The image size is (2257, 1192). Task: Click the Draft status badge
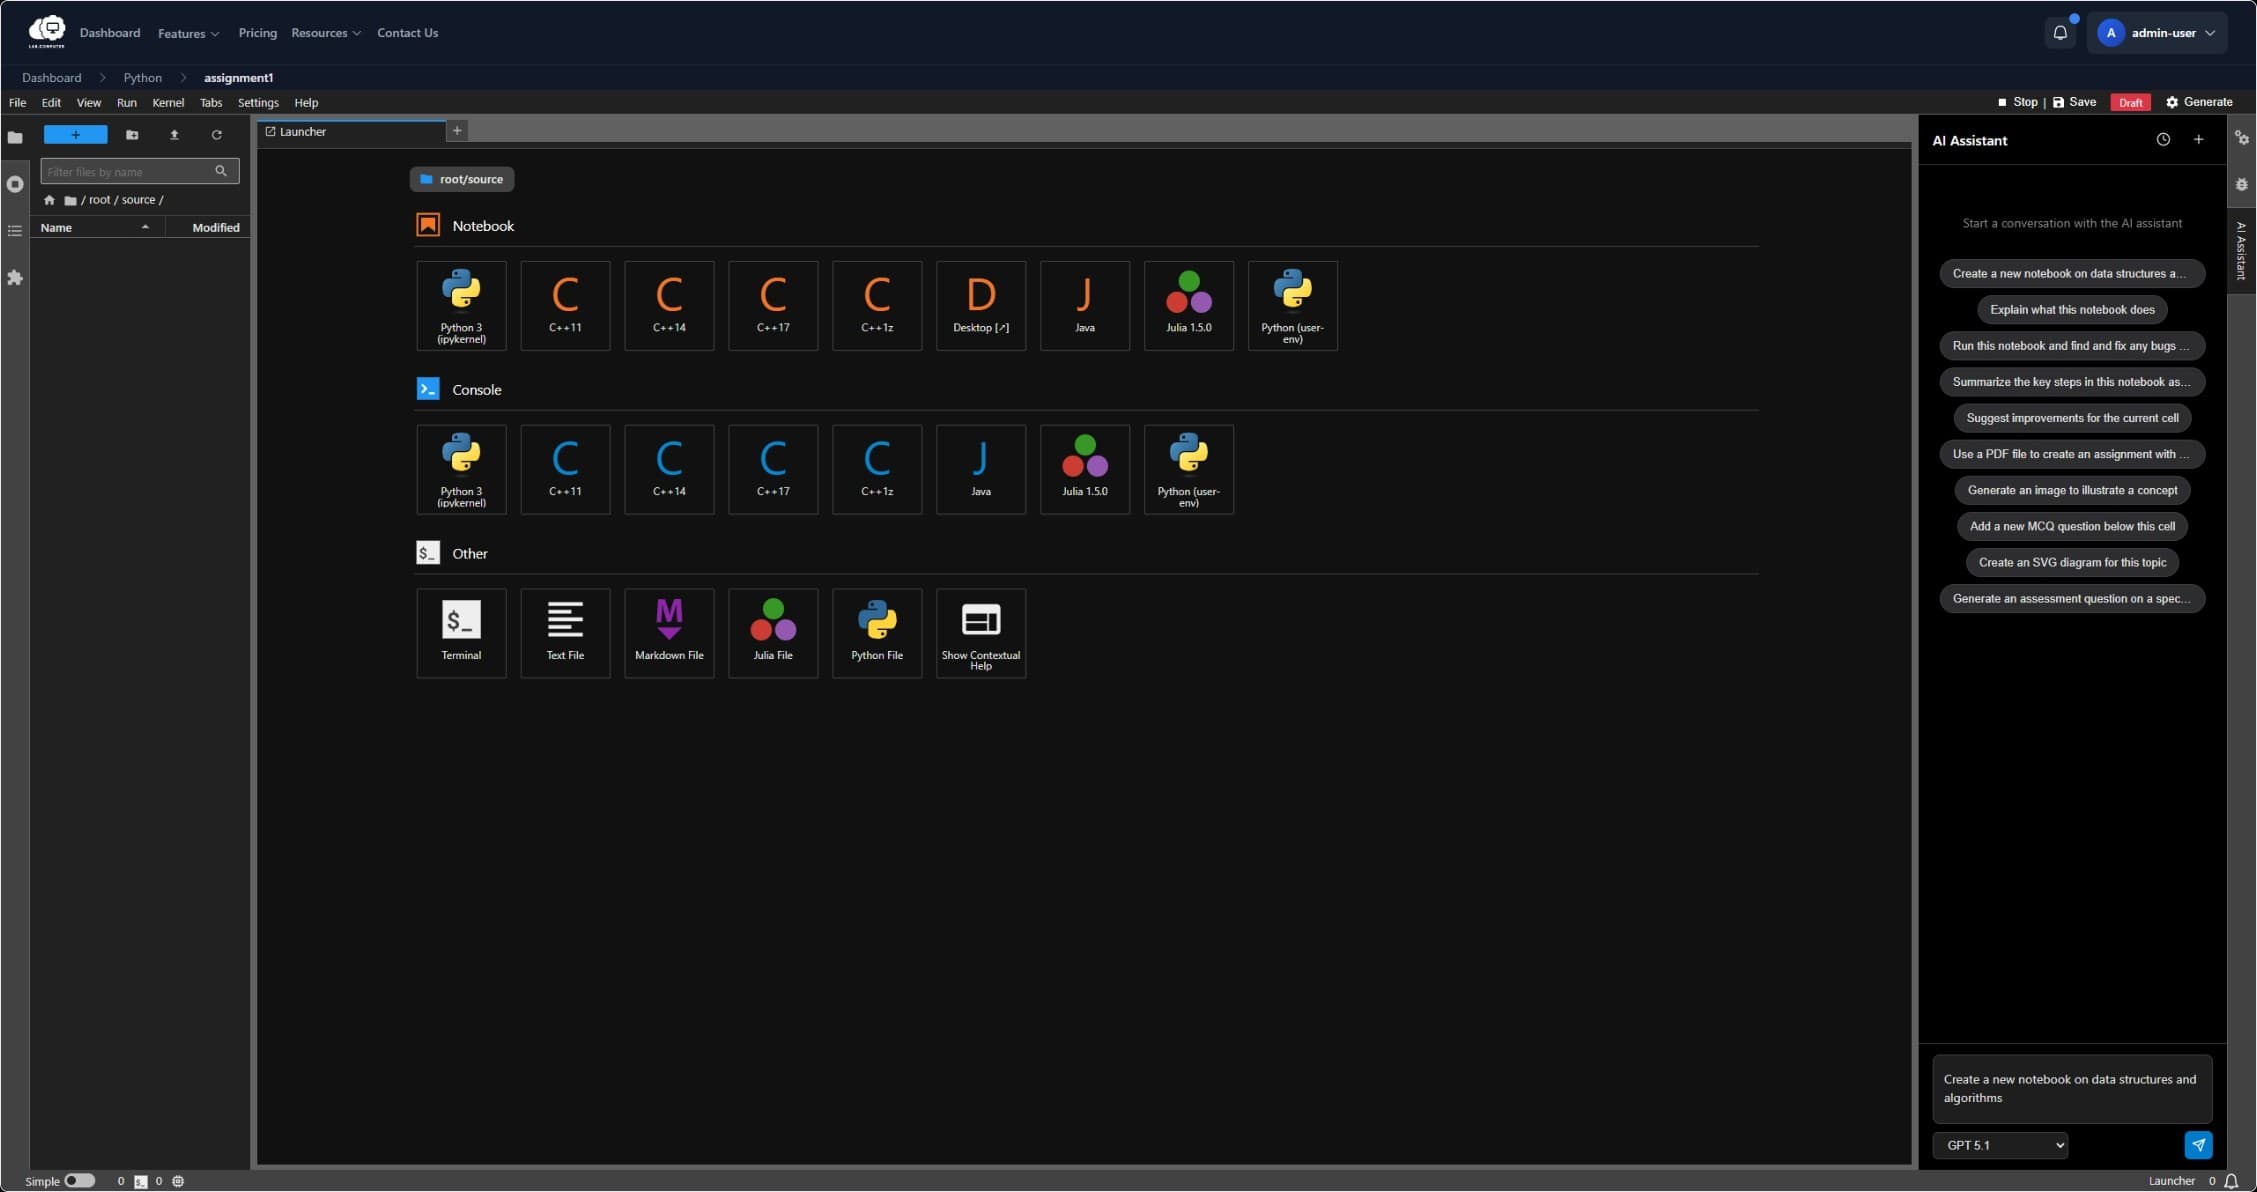[x=2130, y=102]
